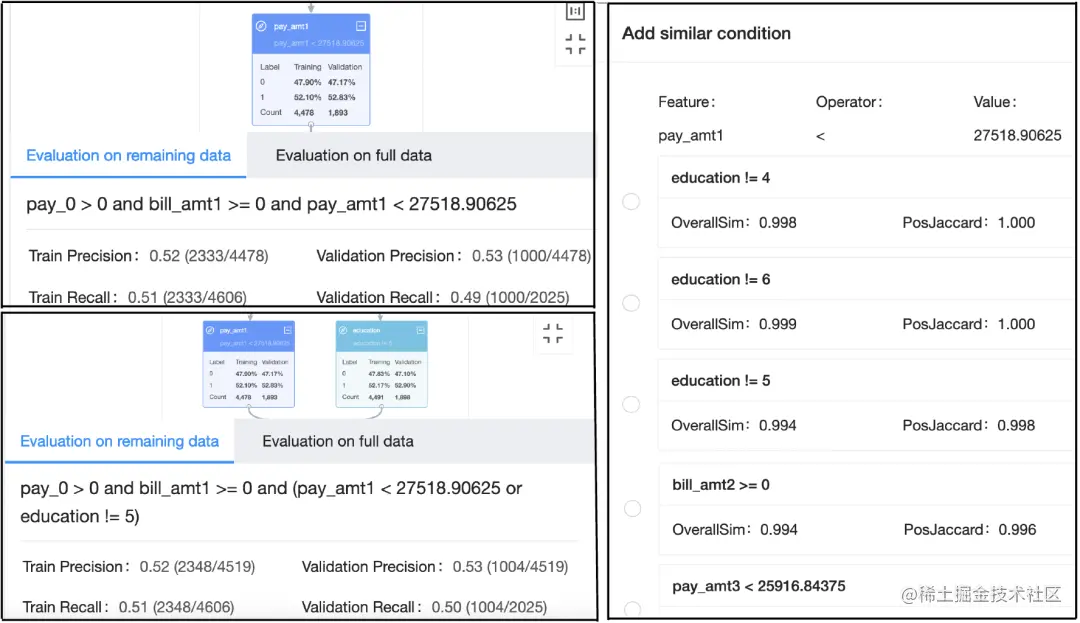
Task: Click the 'education != 6' condition card title
Action: tap(720, 279)
